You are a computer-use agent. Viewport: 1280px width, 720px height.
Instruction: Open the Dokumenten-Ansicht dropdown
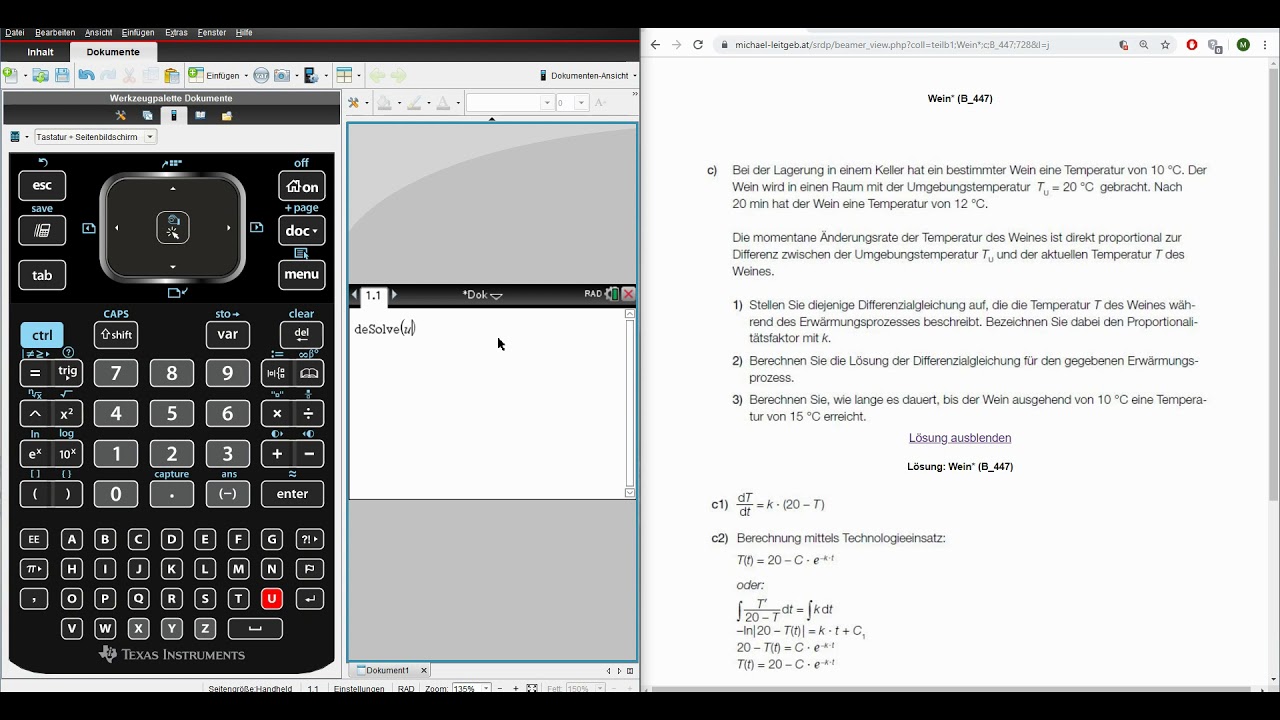[x=588, y=75]
